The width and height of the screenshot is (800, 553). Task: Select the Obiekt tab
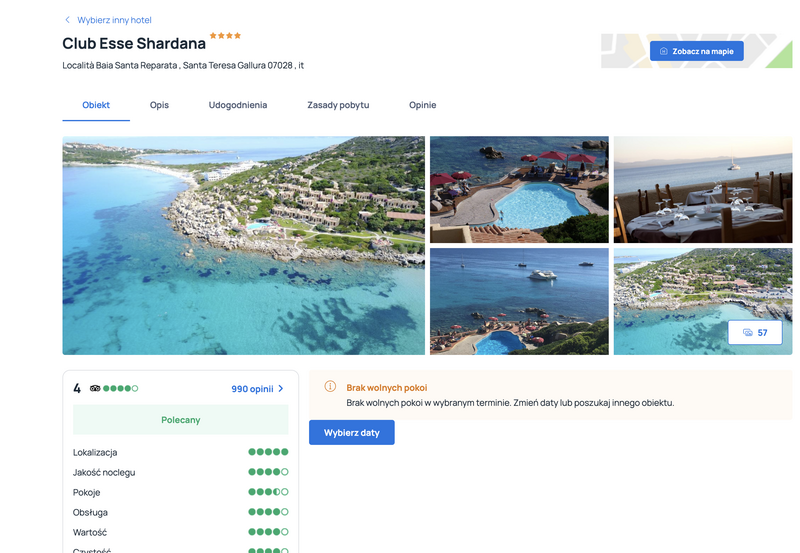pos(96,105)
